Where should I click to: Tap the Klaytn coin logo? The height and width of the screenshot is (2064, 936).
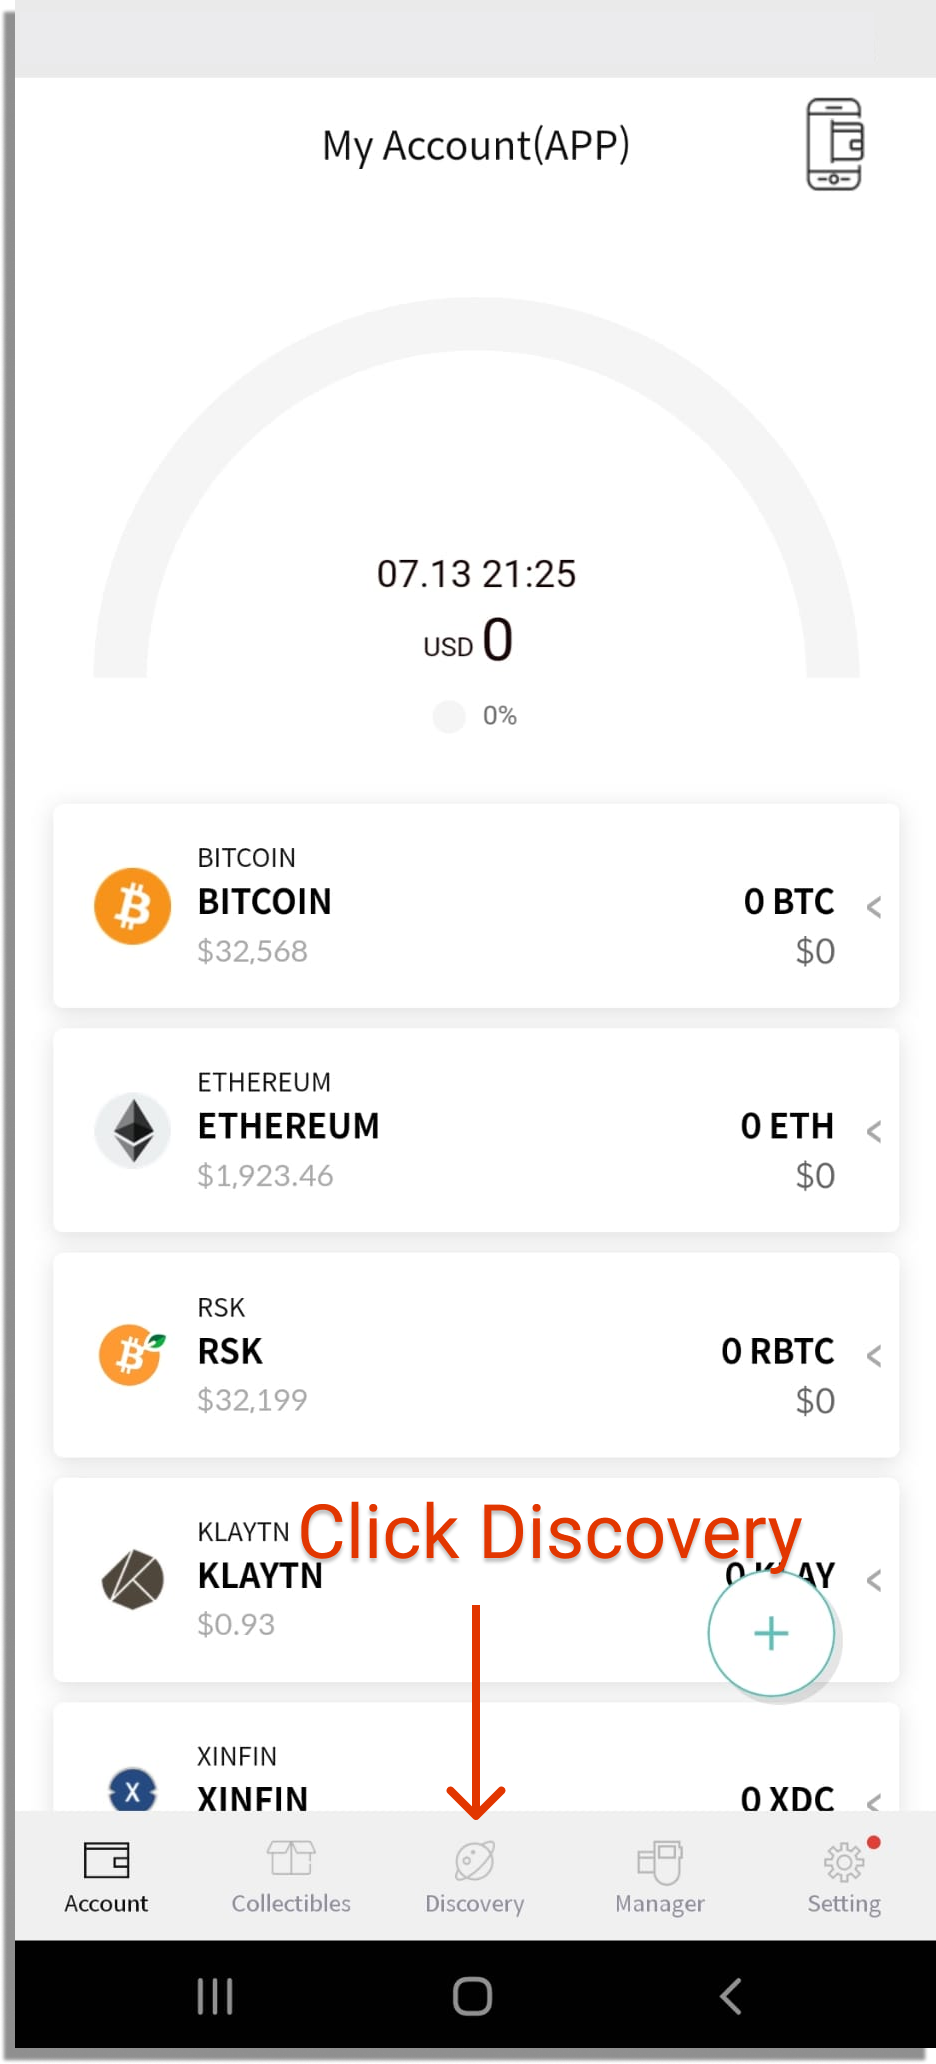132,1580
